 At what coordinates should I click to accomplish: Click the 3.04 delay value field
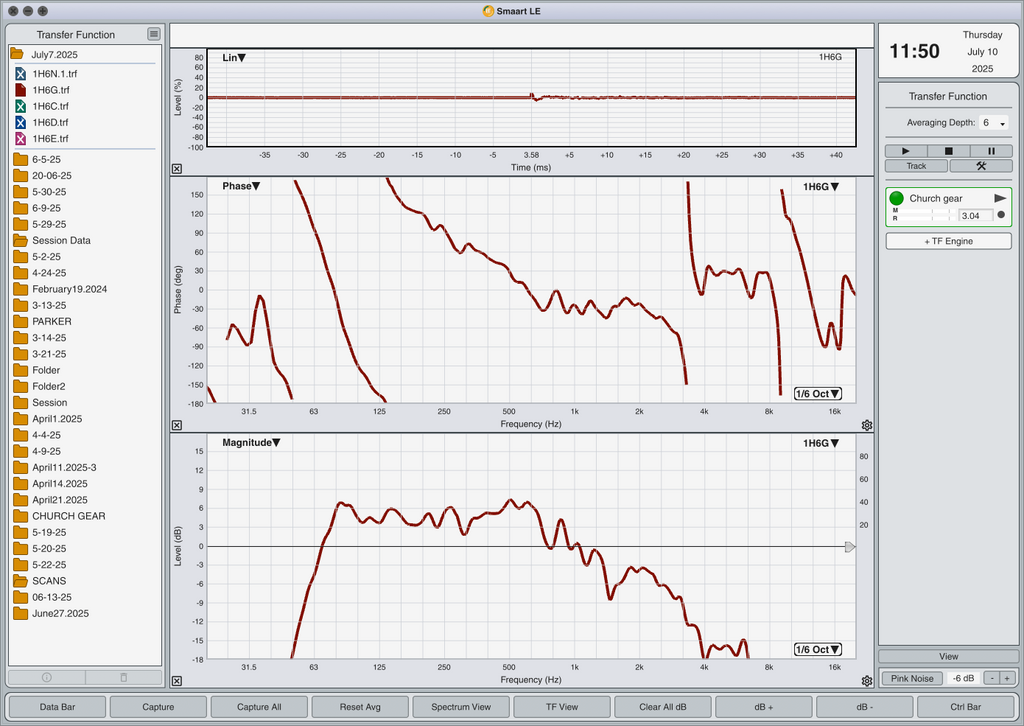[x=975, y=215]
